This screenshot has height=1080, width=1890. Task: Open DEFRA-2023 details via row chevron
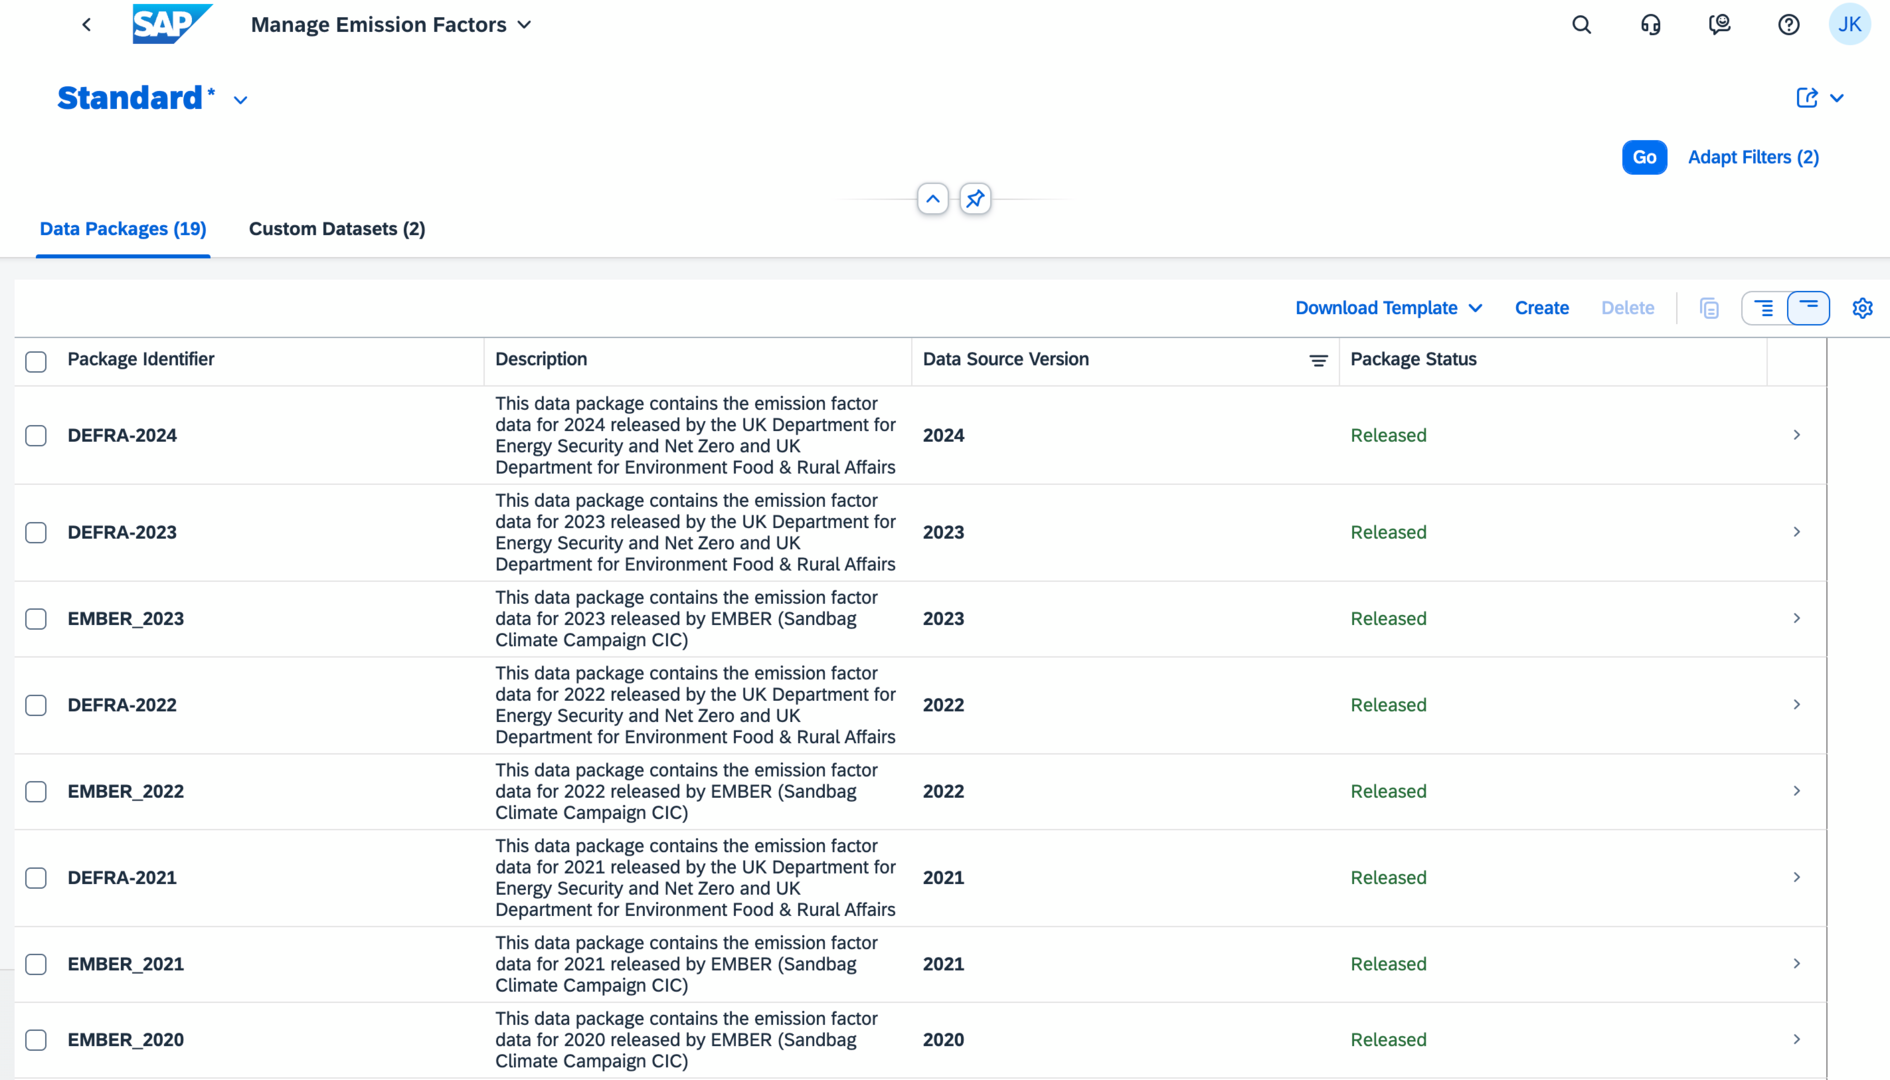point(1797,532)
